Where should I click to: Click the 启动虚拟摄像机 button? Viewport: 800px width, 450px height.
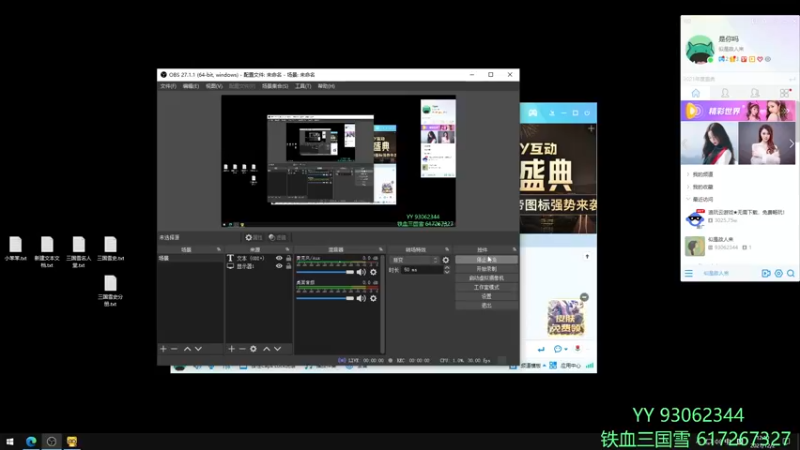486,278
